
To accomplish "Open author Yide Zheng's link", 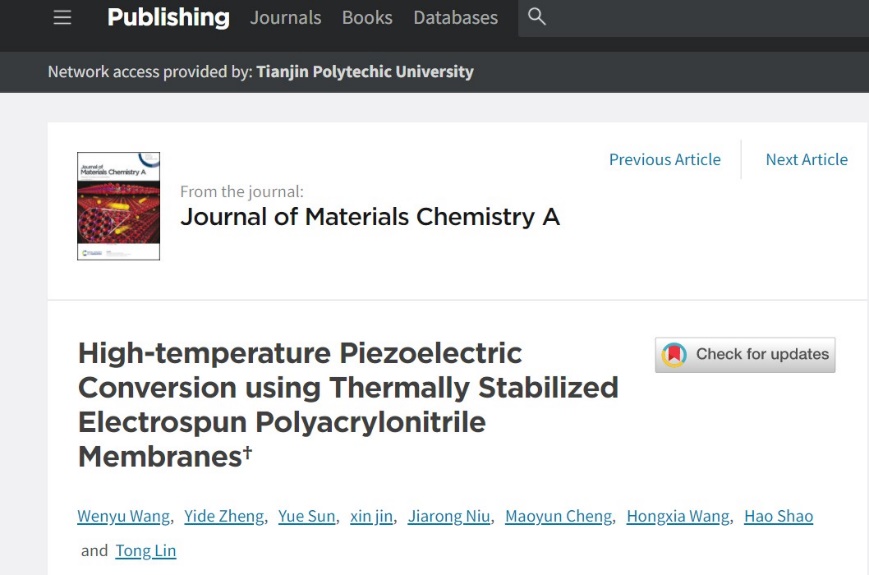I will (224, 516).
